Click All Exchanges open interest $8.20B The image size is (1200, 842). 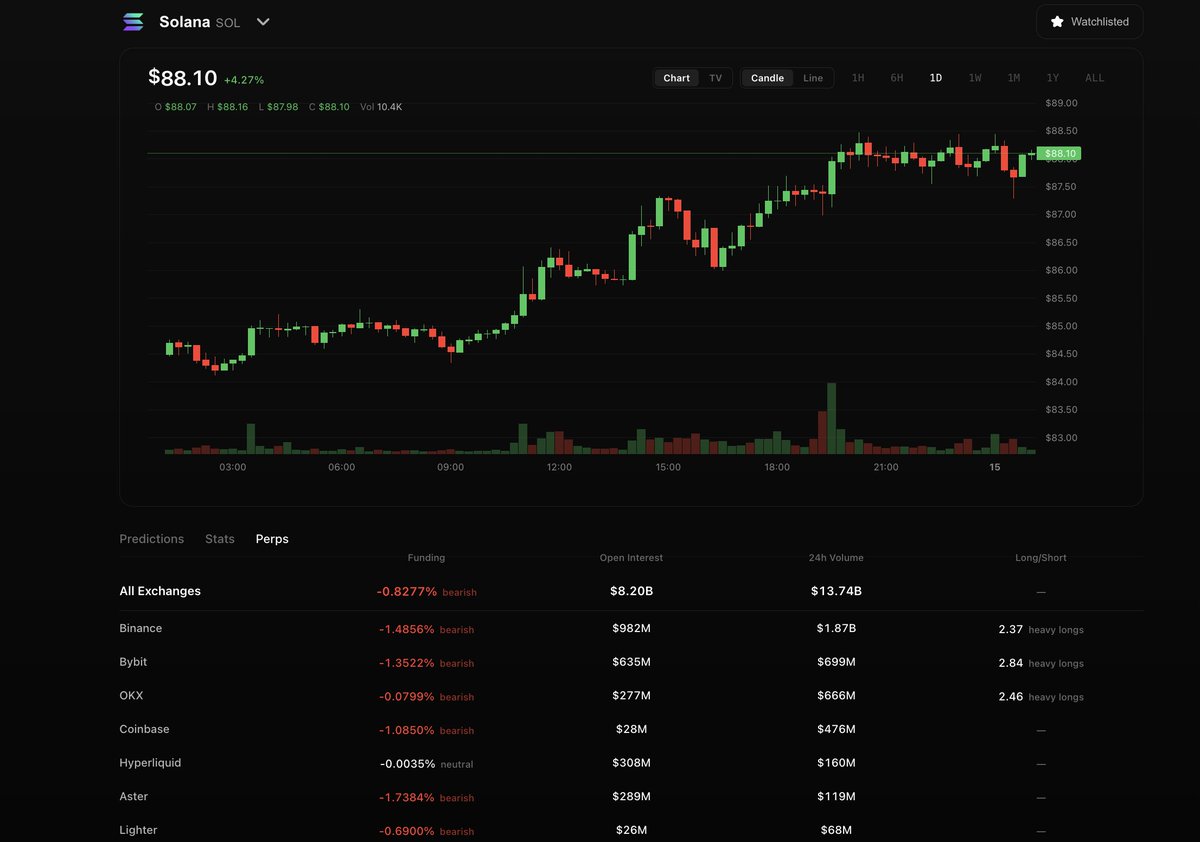pos(631,591)
